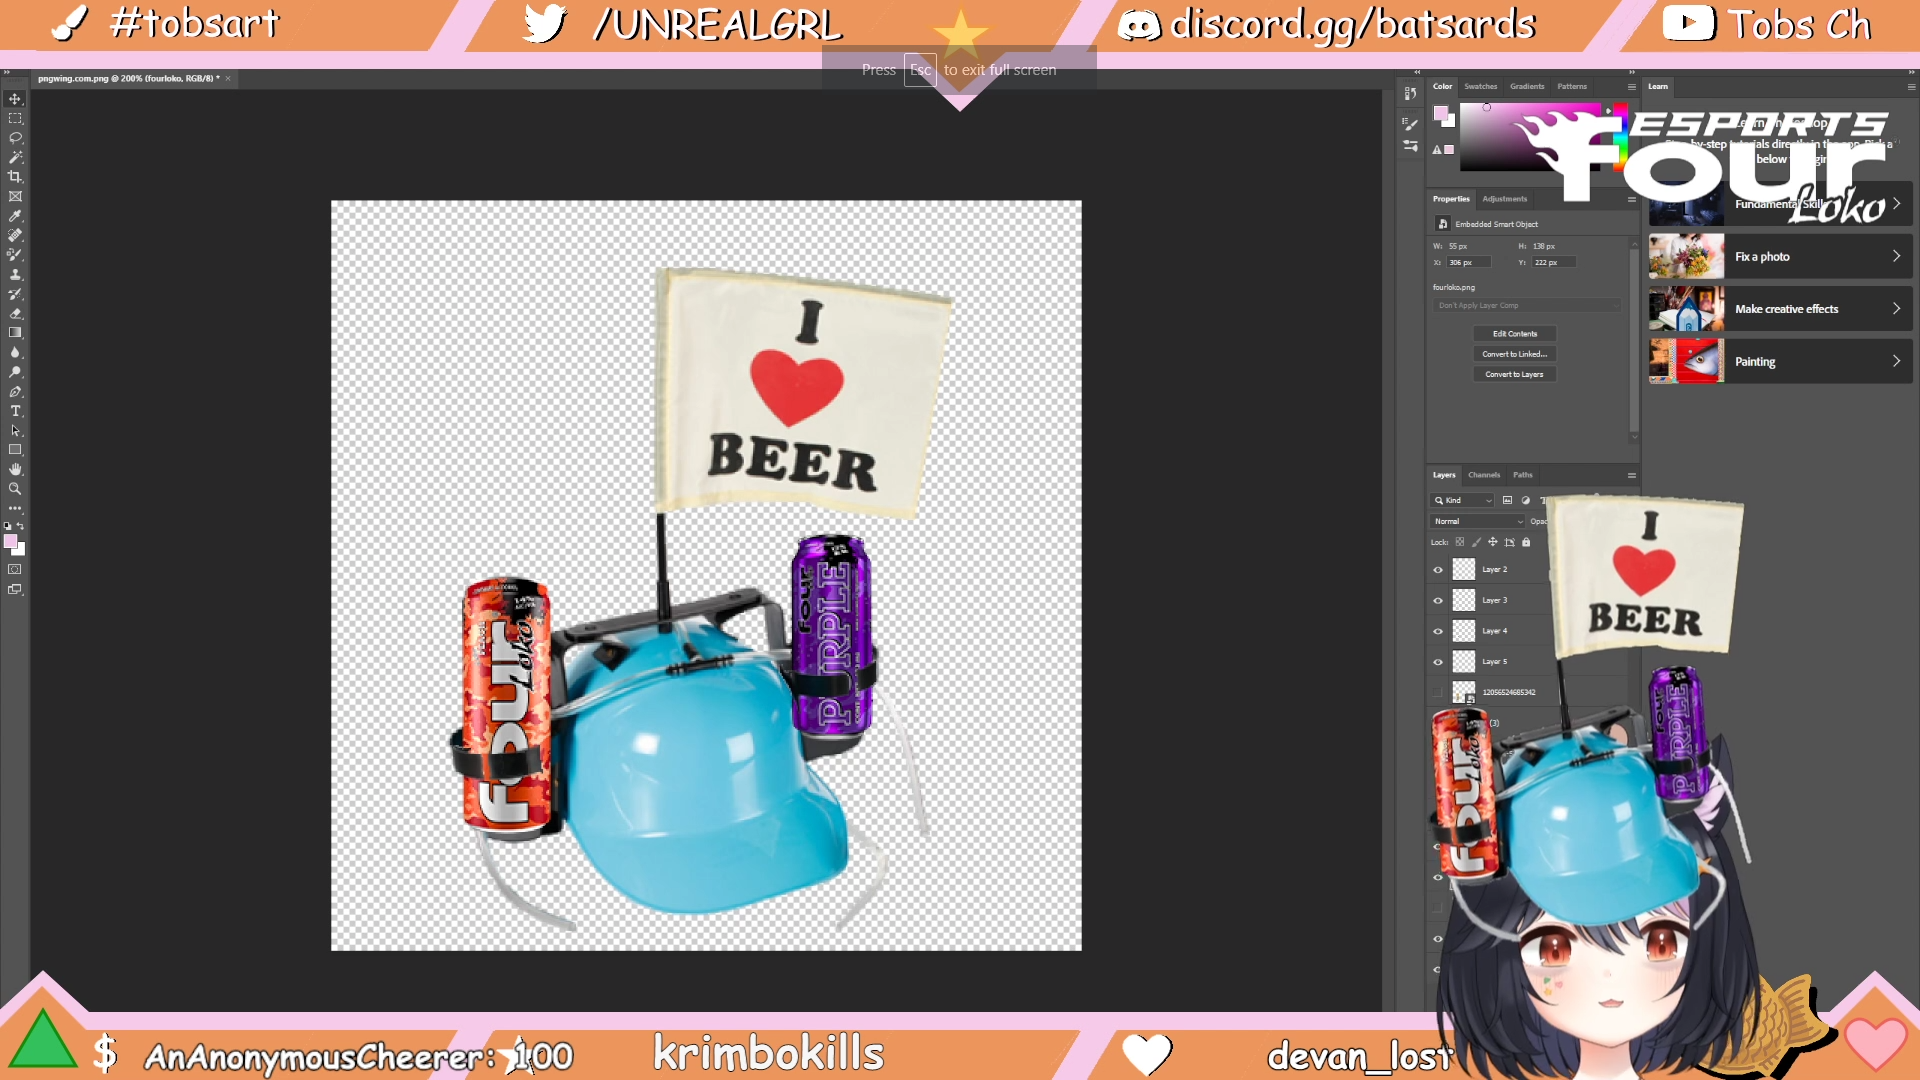This screenshot has height=1080, width=1920.
Task: Select the Lasso tool
Action: coord(15,138)
